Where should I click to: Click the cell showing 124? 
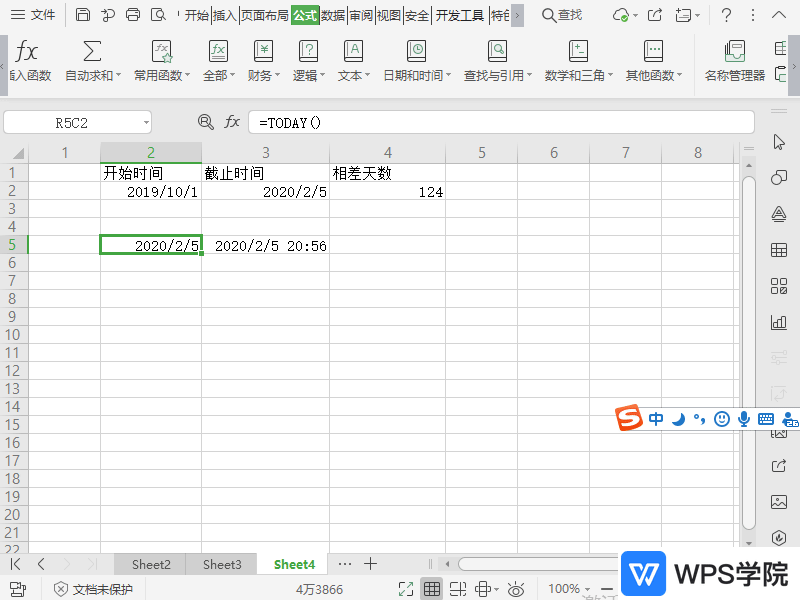(x=388, y=191)
